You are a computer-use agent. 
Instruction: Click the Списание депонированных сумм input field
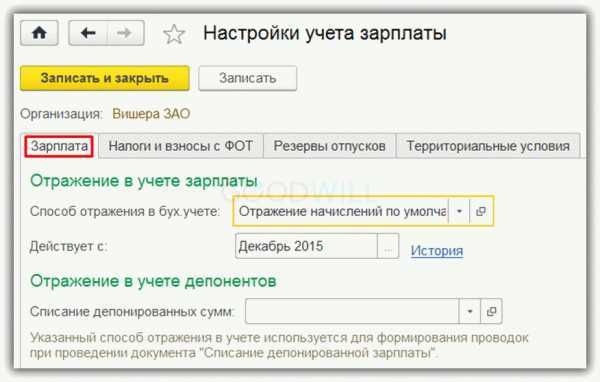point(352,311)
